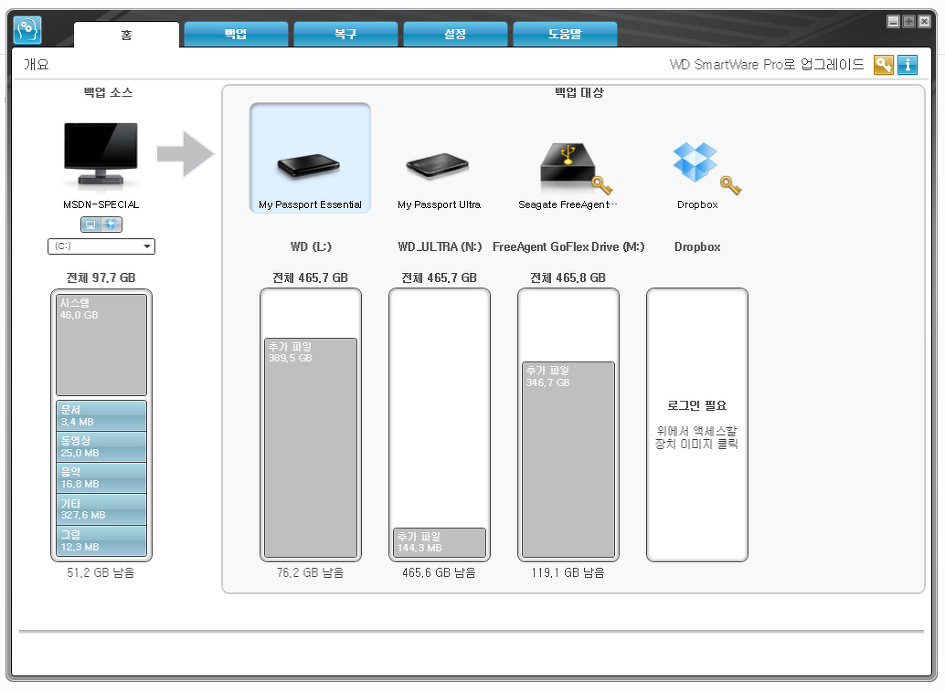945x691 pixels.
Task: Open the 설정 tab
Action: click(455, 34)
